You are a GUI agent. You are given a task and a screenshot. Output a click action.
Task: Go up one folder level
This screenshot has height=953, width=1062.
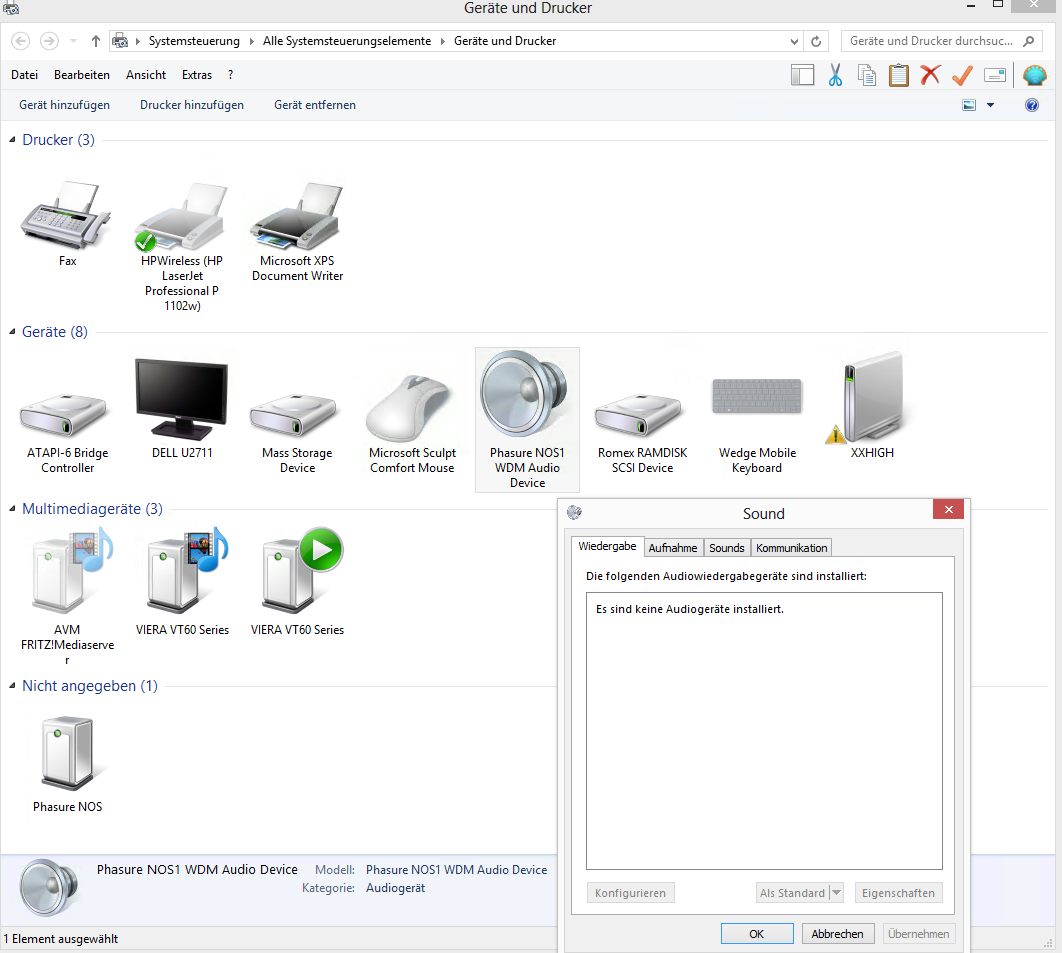(95, 41)
